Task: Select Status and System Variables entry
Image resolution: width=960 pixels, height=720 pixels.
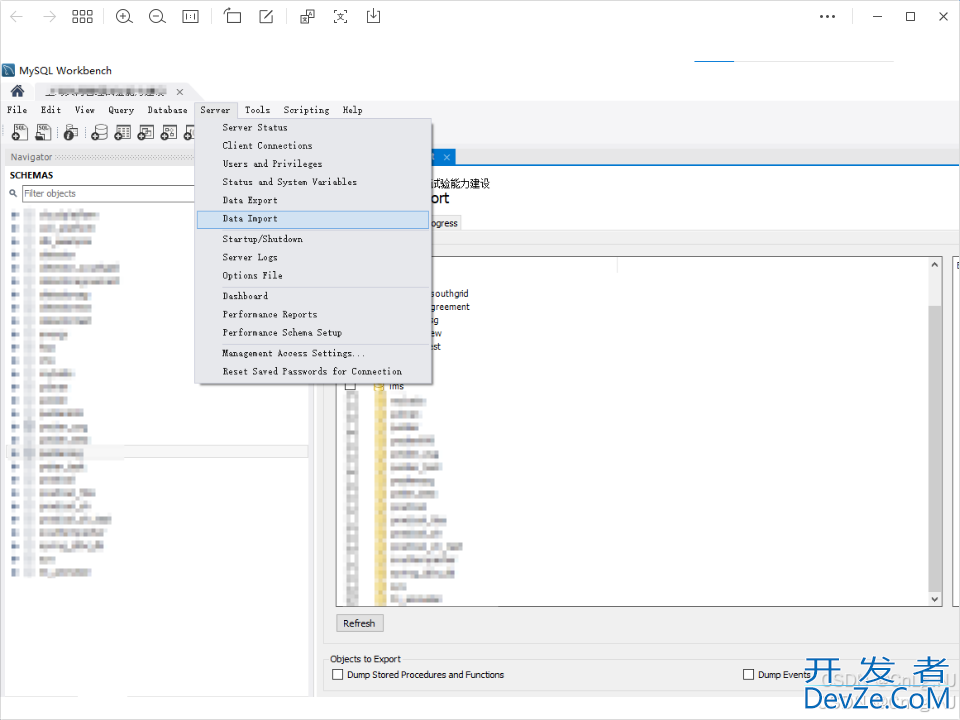Action: coord(313,182)
